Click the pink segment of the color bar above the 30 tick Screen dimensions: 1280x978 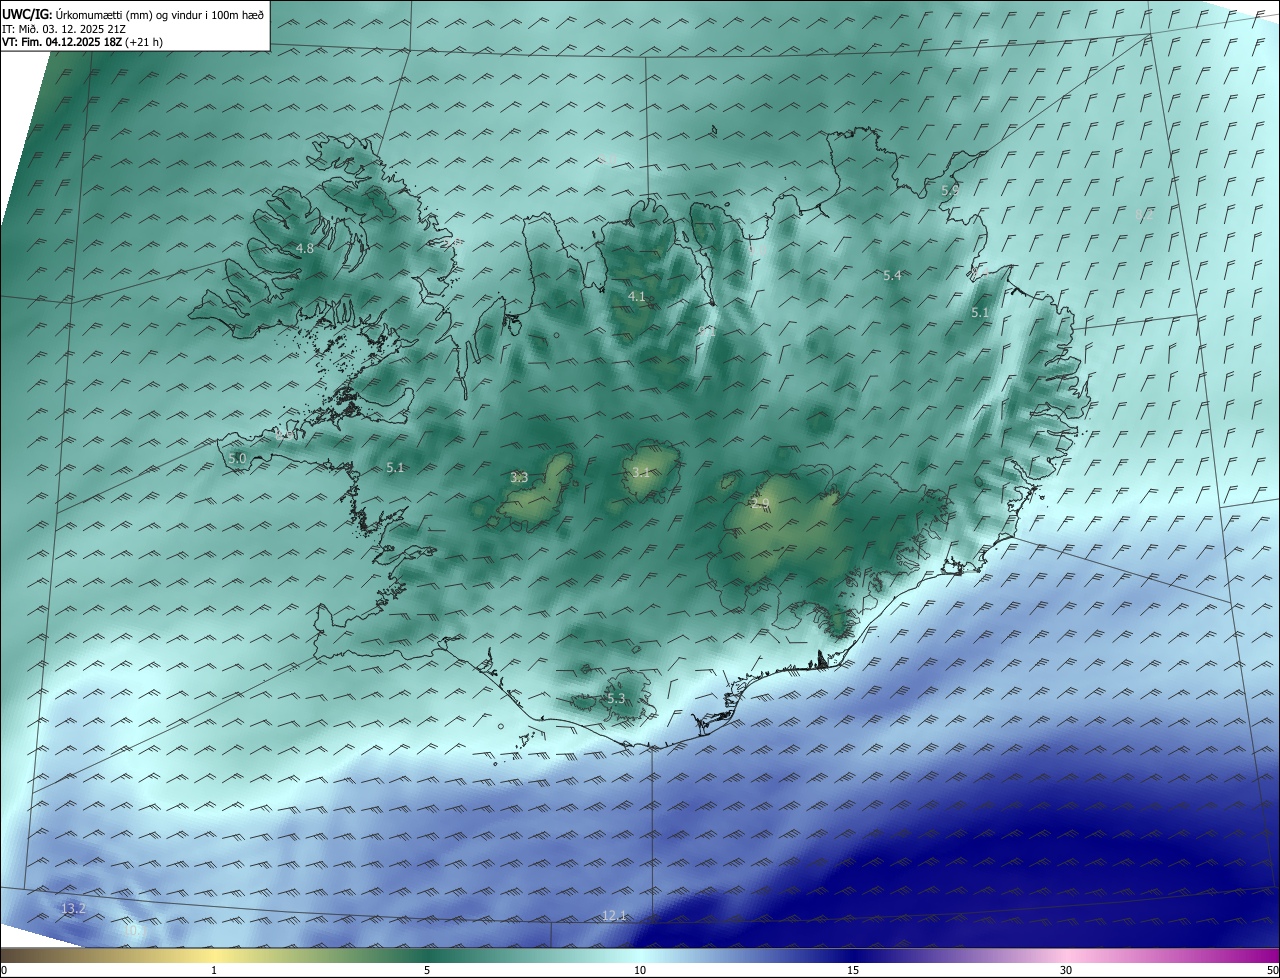tap(1066, 955)
